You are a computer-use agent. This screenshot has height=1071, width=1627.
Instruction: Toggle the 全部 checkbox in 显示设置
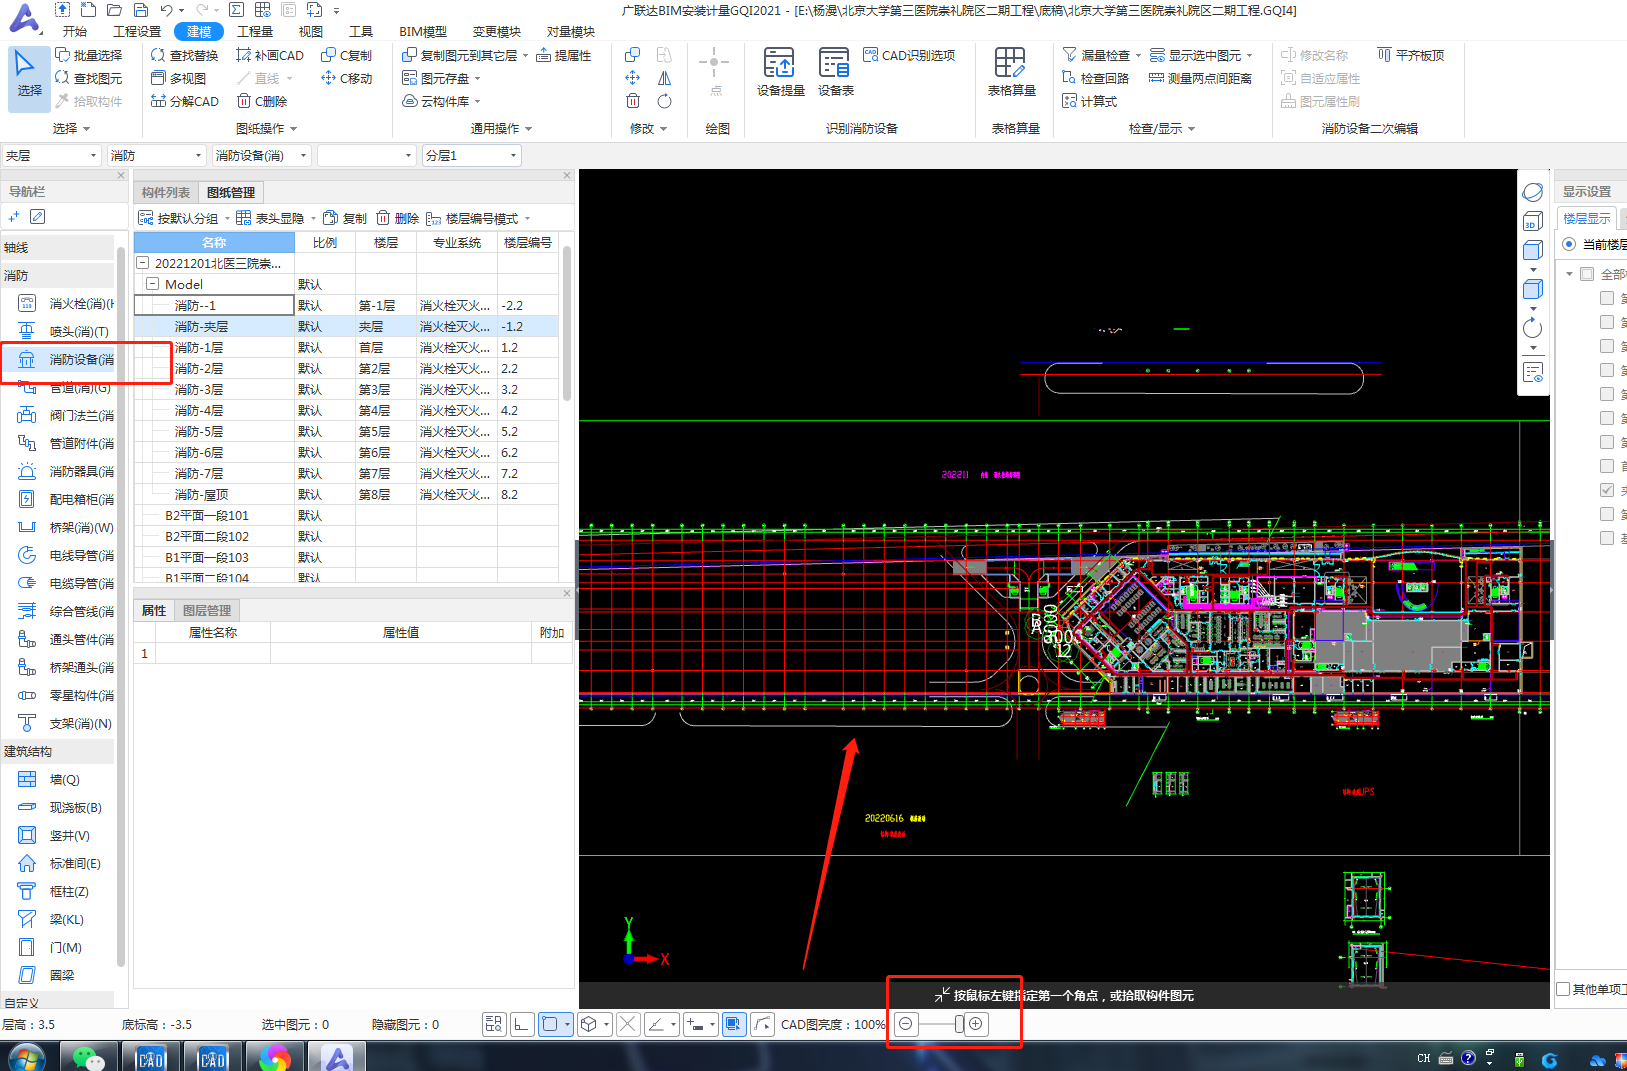click(x=1587, y=274)
